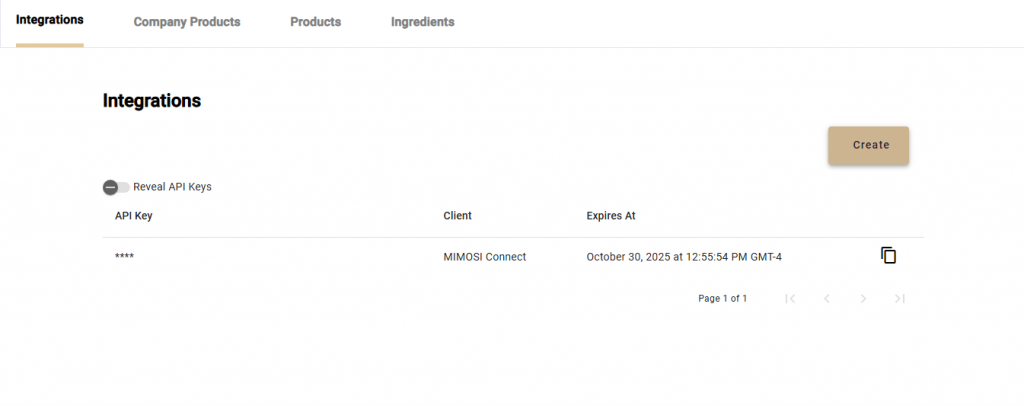Go to previous page of integrations
This screenshot has width=1024, height=406.
click(x=827, y=298)
